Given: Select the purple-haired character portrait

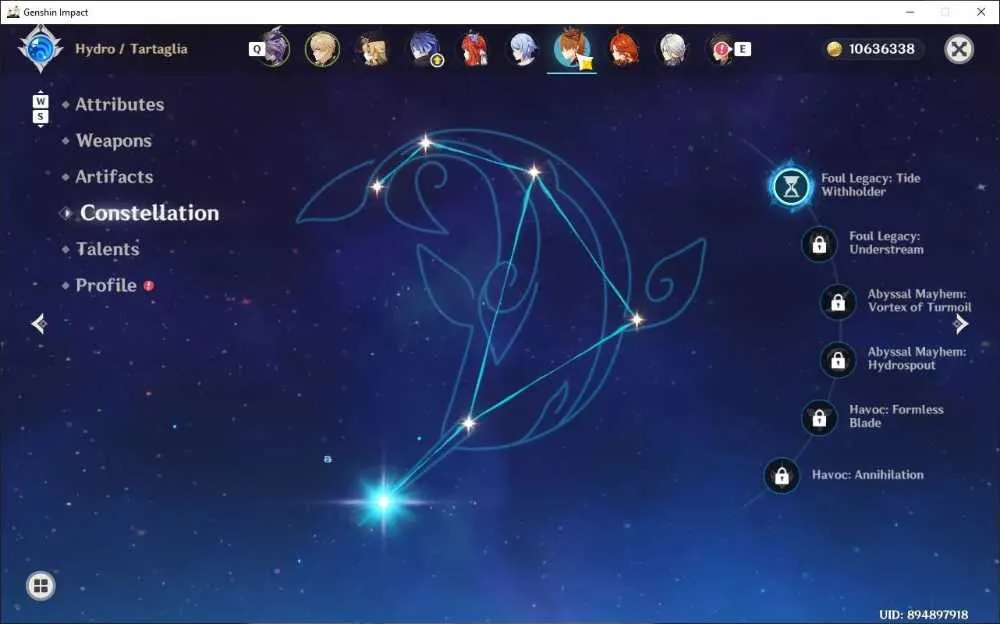Looking at the screenshot, I should click(276, 48).
